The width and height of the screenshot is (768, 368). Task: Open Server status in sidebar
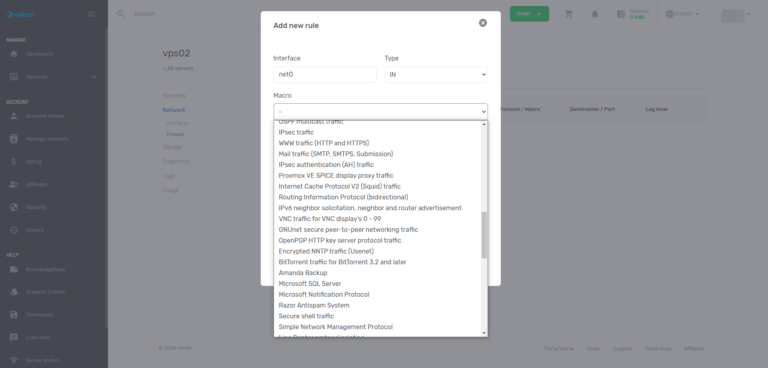tap(42, 360)
